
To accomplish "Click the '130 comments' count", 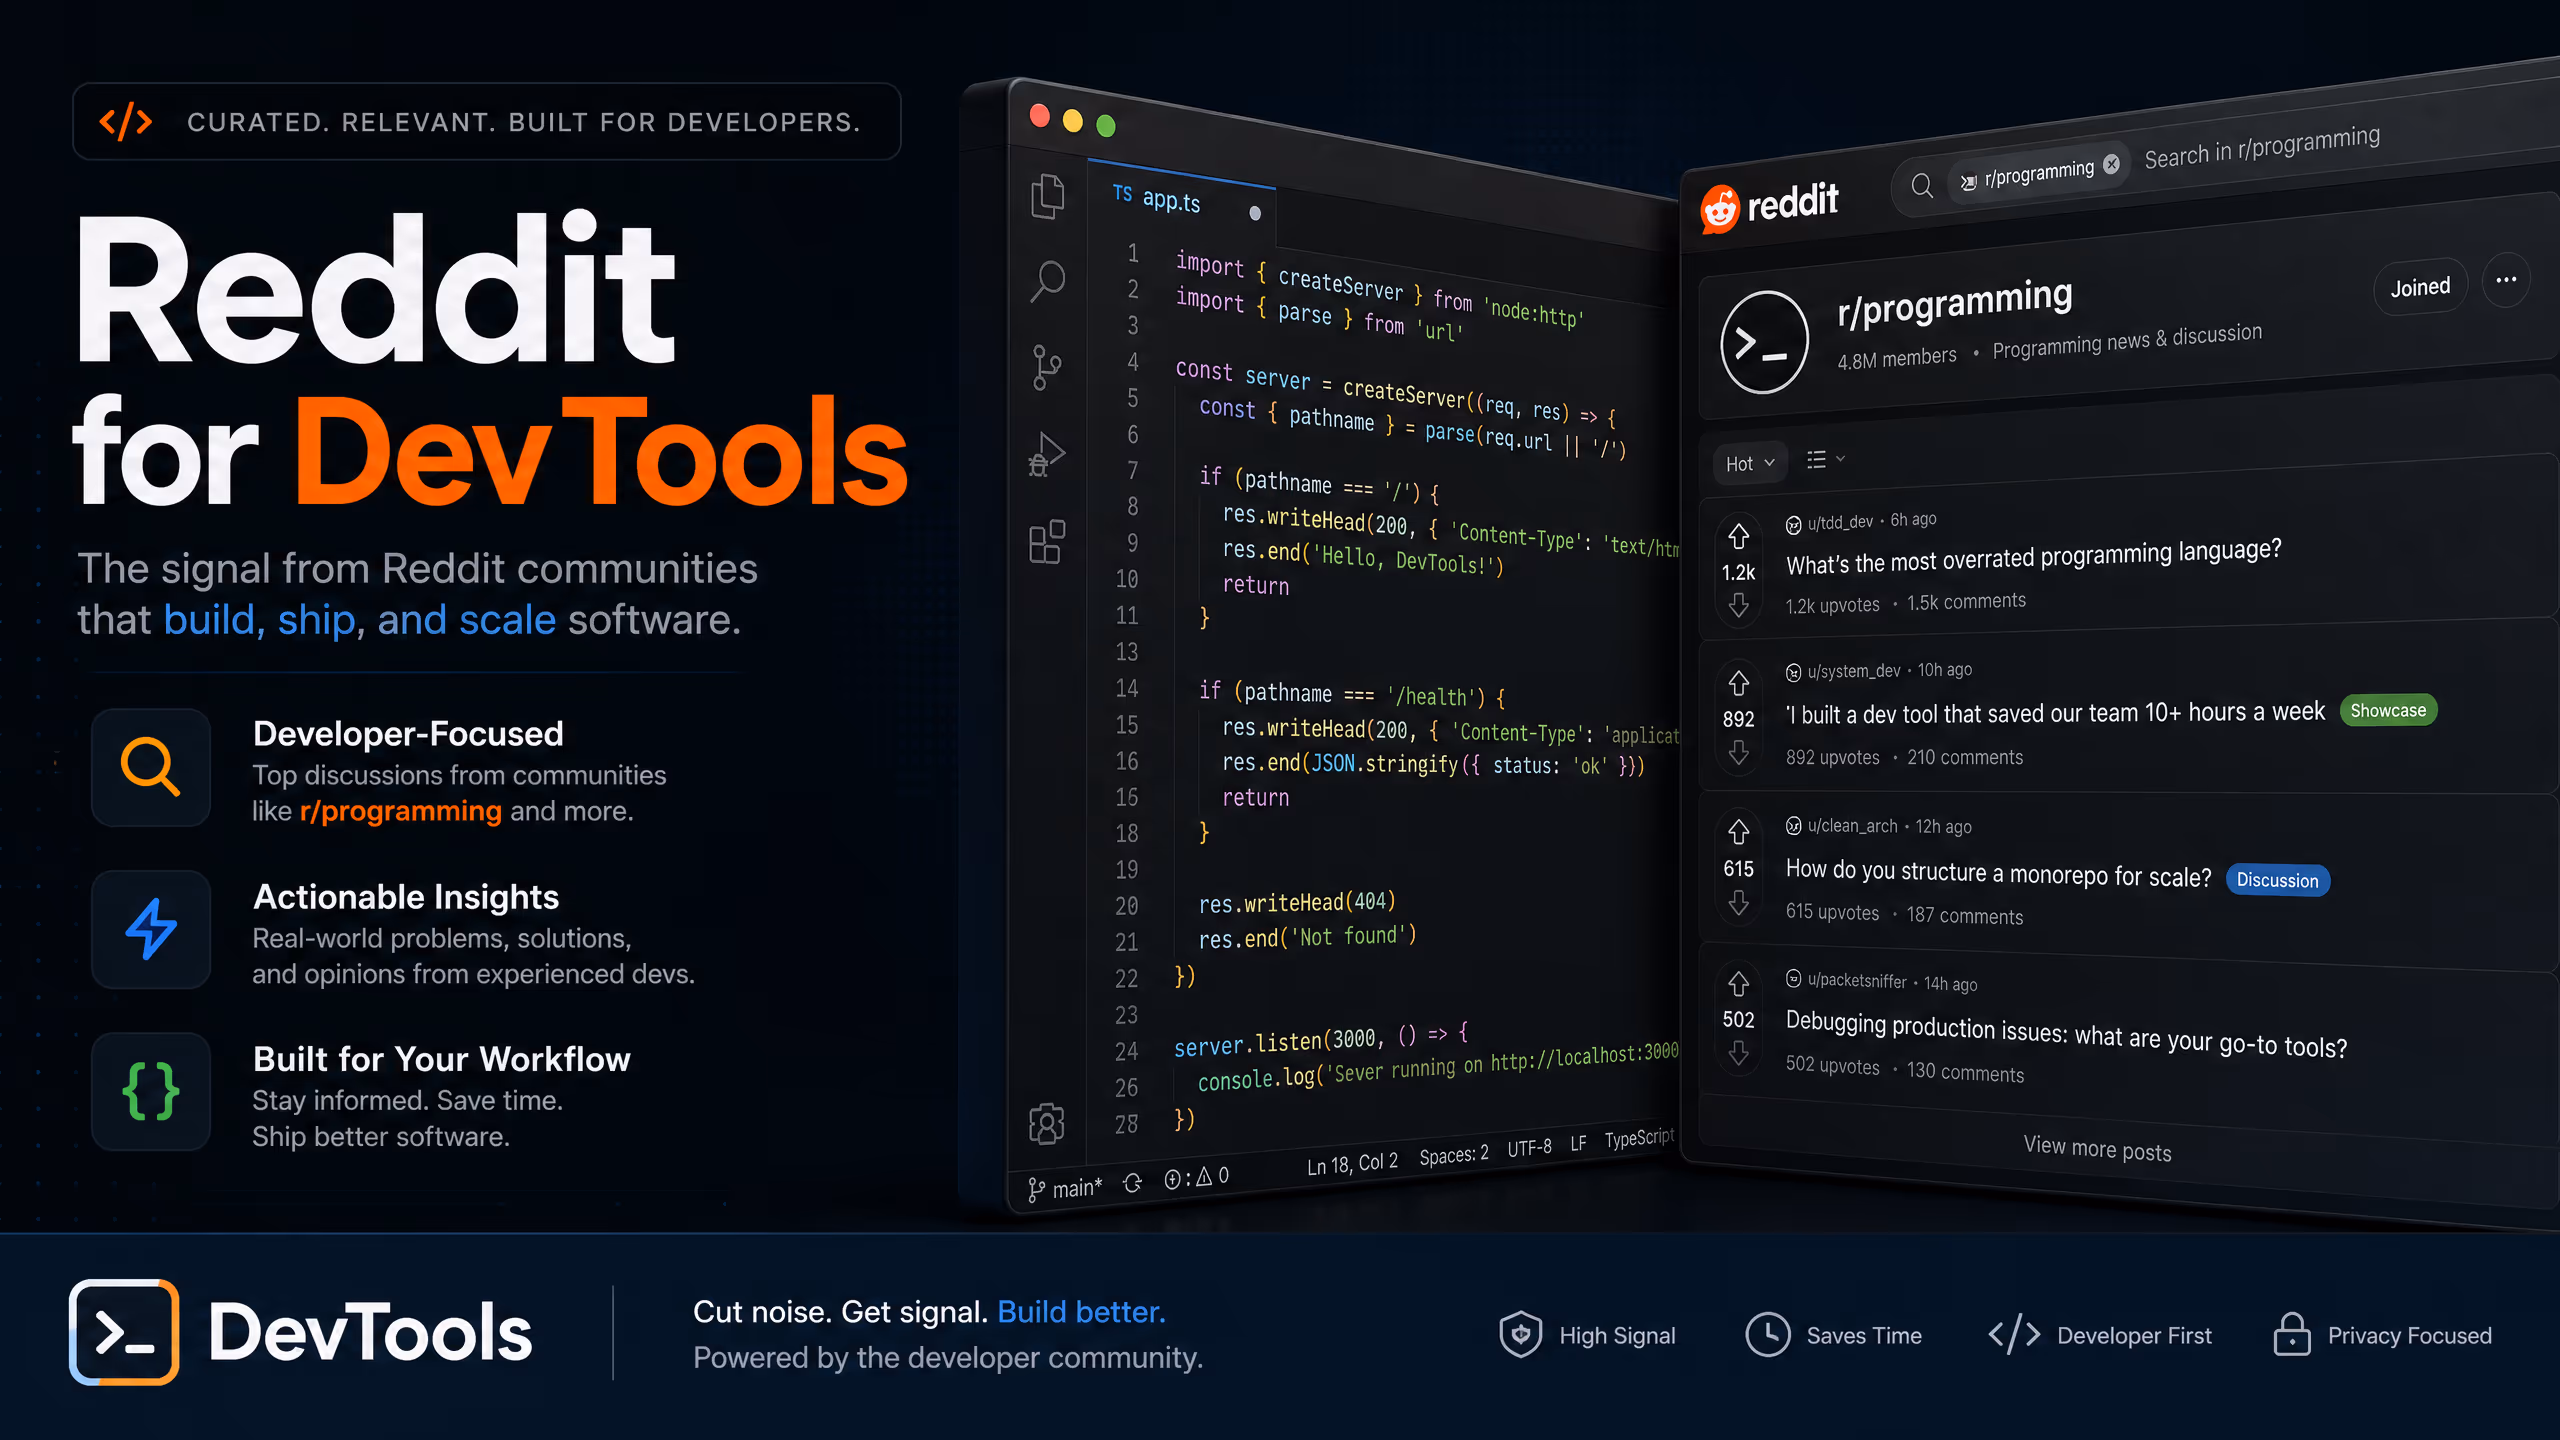I will pyautogui.click(x=1965, y=1071).
